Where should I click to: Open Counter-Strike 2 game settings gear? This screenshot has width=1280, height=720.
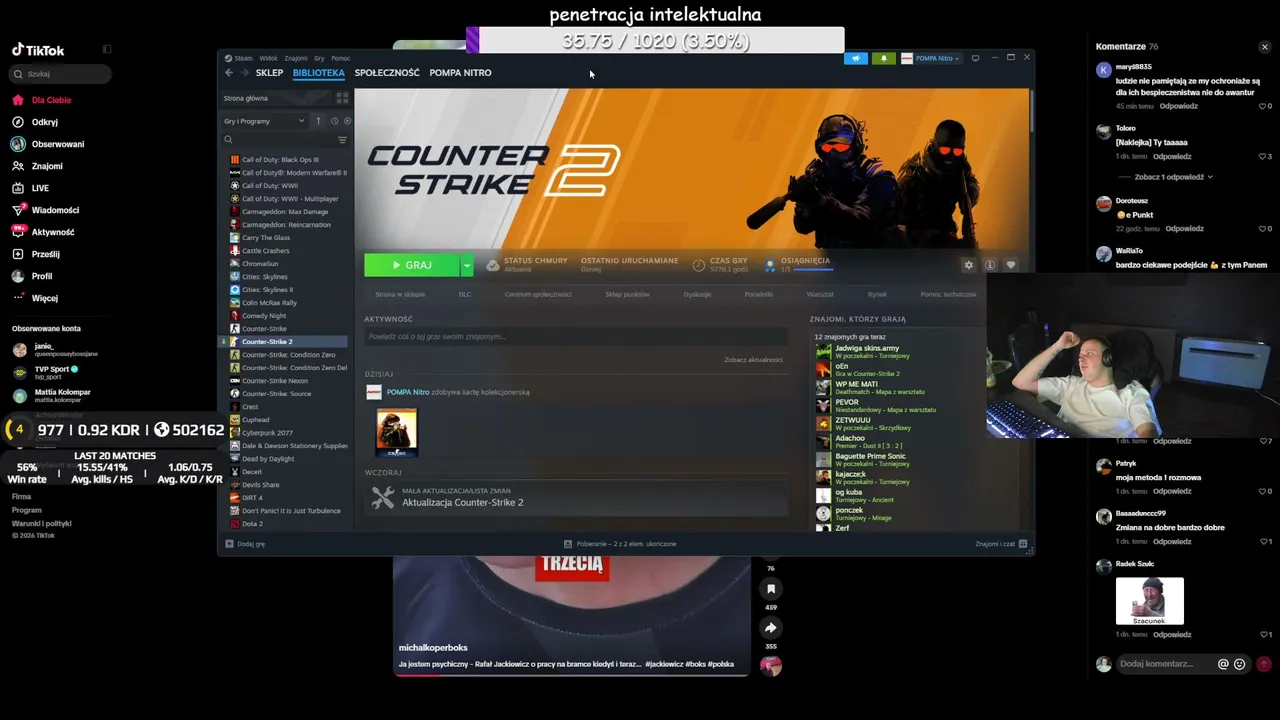(968, 265)
